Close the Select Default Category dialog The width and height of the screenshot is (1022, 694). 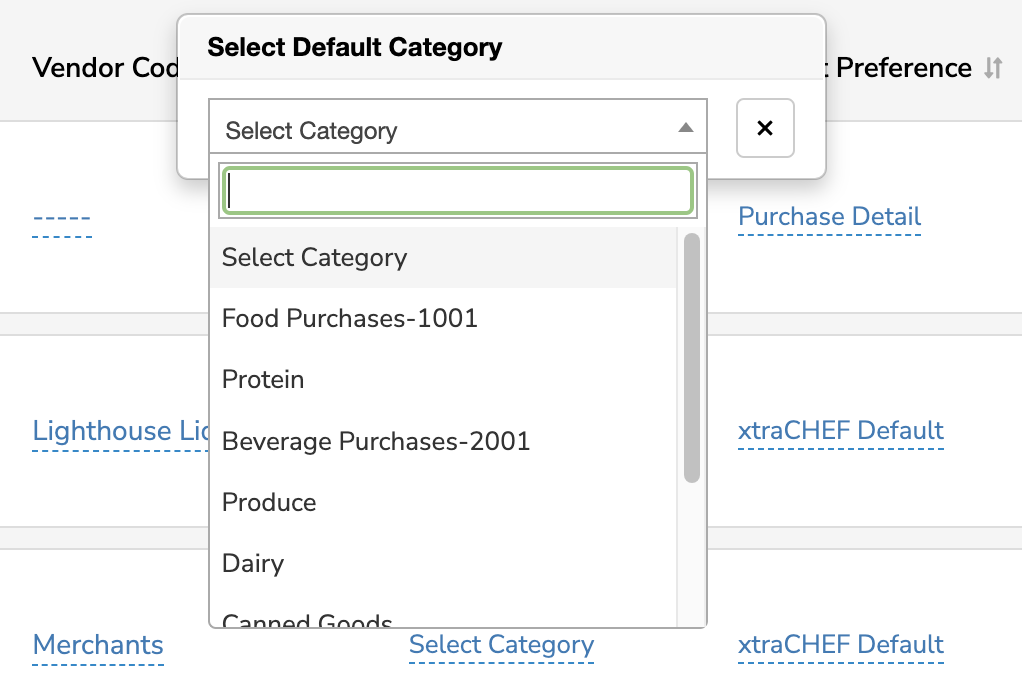764,128
